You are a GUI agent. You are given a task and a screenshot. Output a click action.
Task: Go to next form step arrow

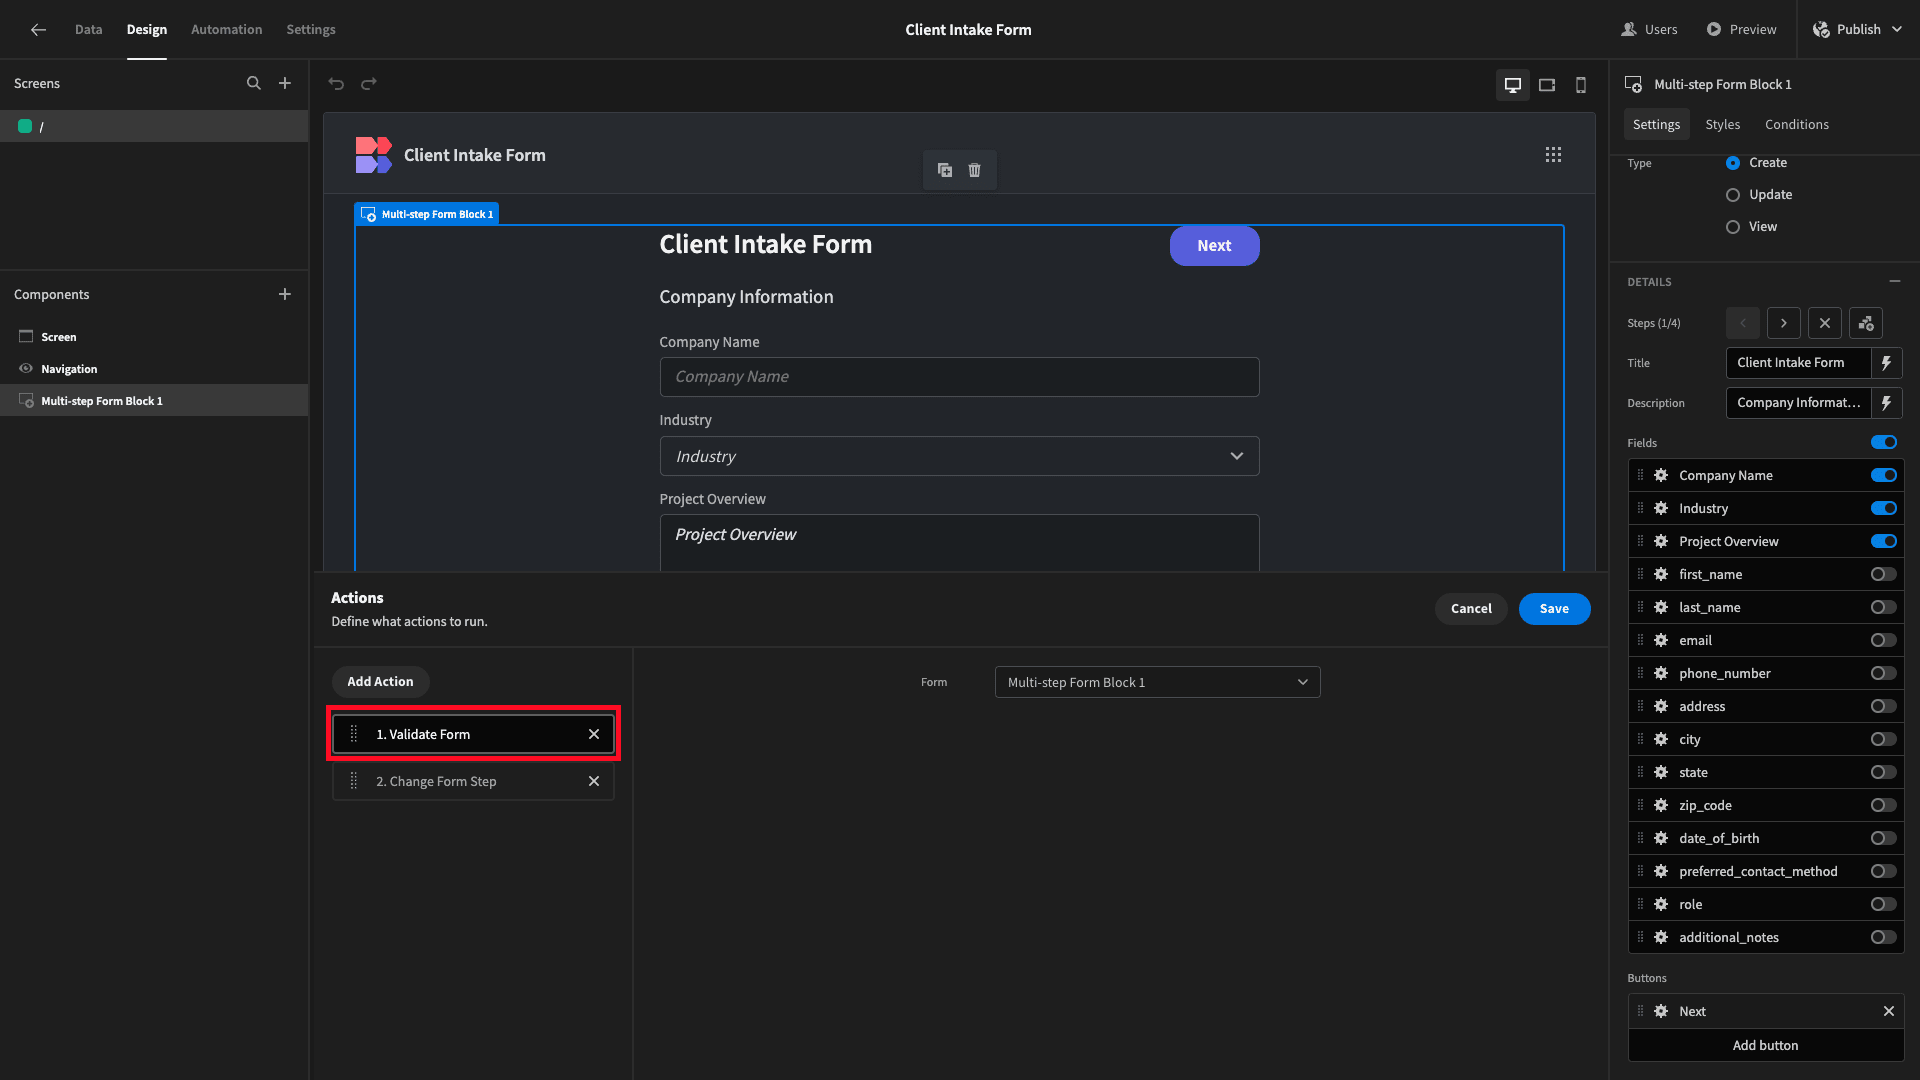1784,323
